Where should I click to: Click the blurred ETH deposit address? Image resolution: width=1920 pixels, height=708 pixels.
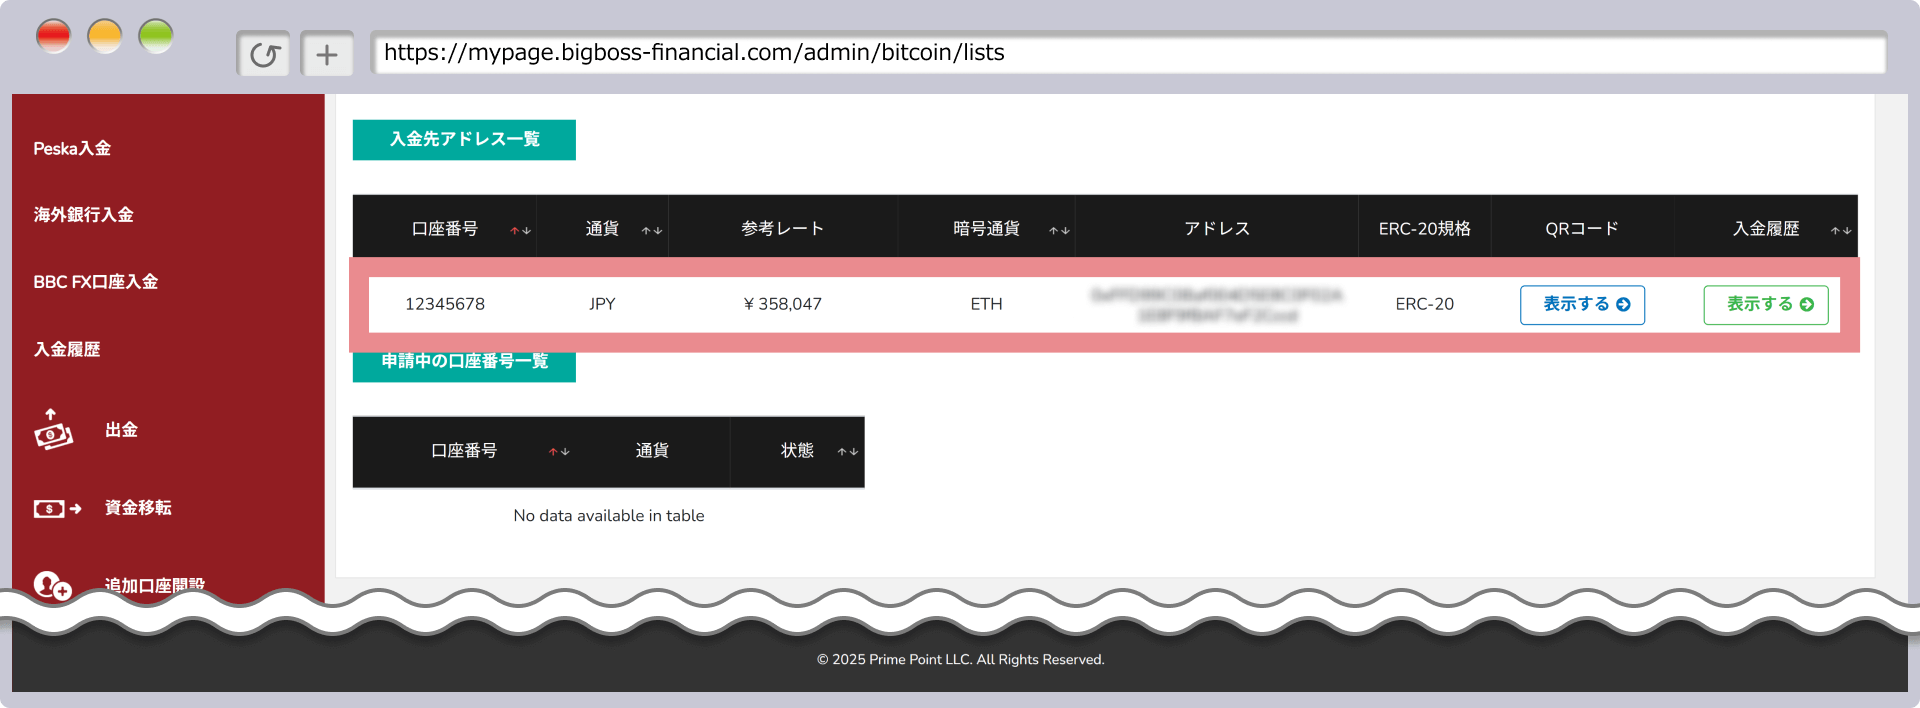(1216, 305)
